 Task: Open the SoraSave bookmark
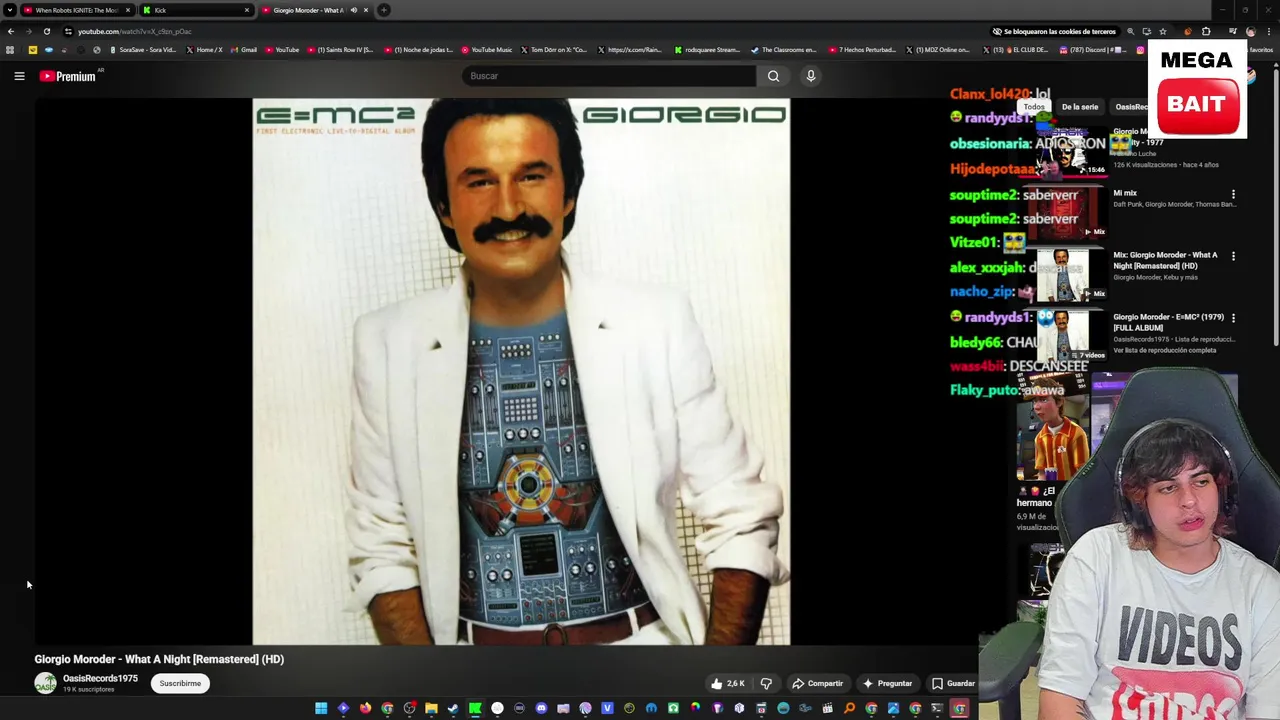142,49
